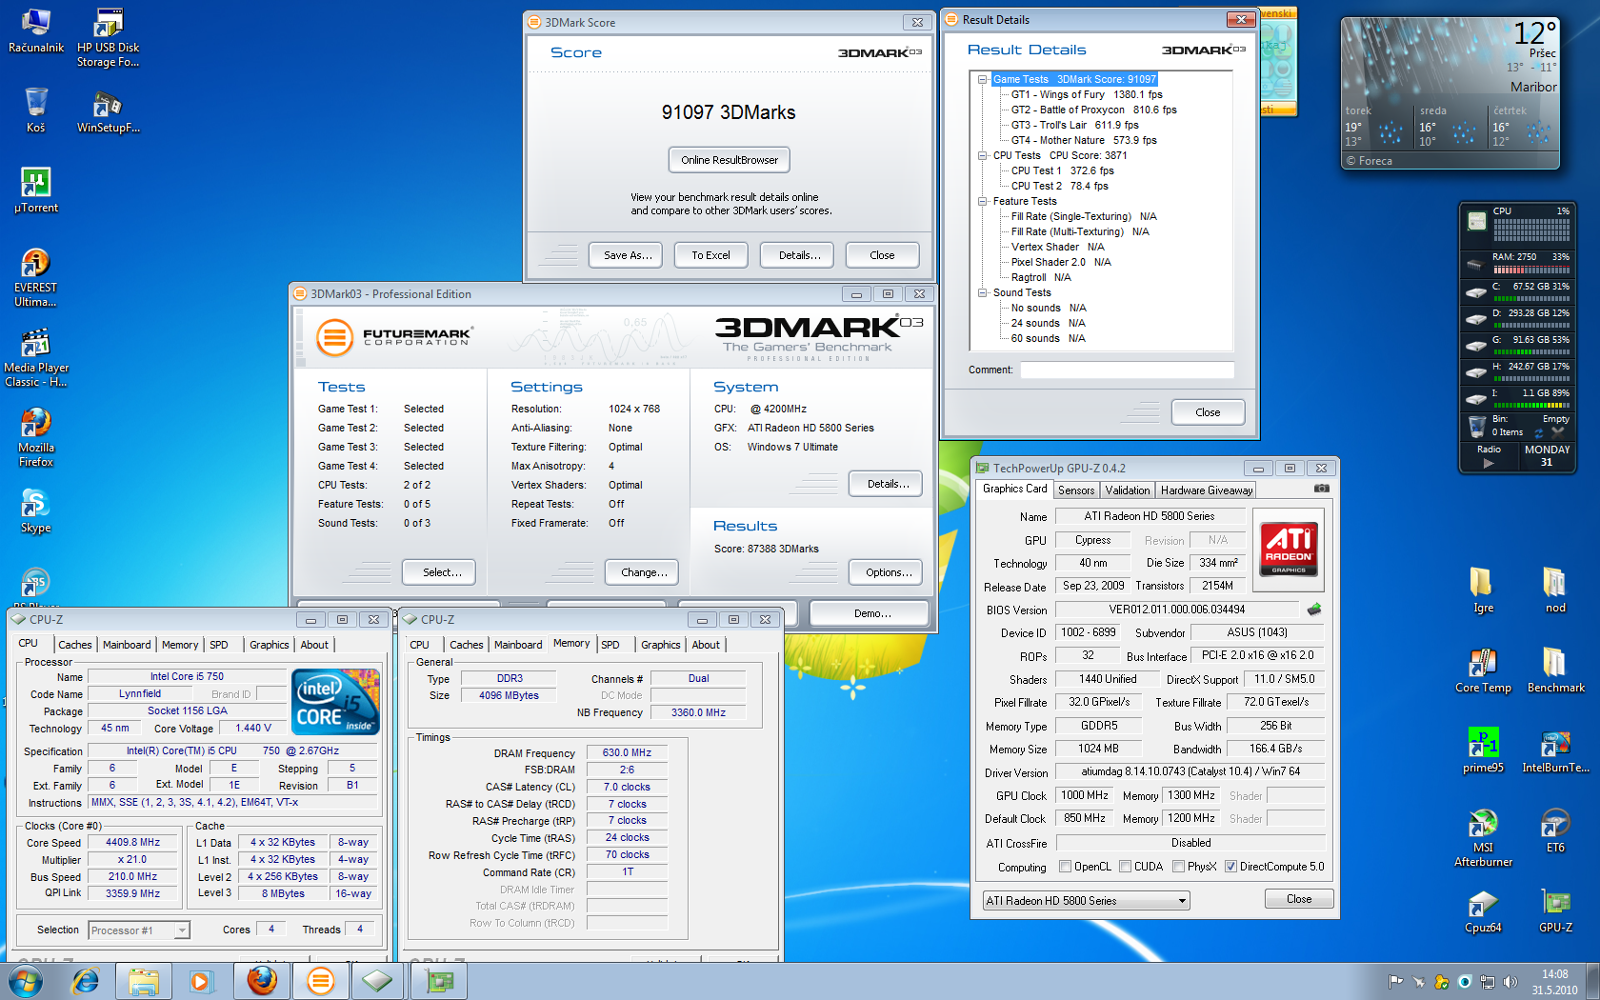Click the Save As... button
This screenshot has height=1000, width=1600.
click(627, 255)
